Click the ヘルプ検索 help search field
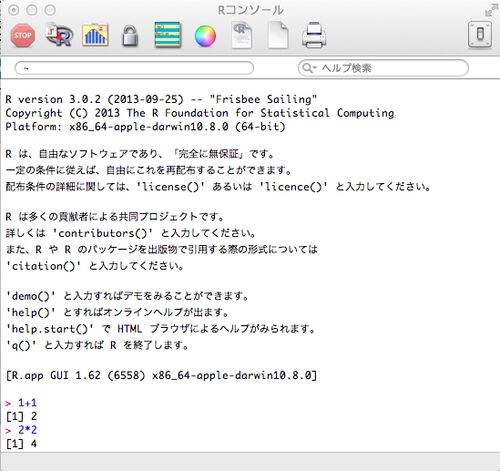This screenshot has height=471, width=500. pyautogui.click(x=383, y=68)
